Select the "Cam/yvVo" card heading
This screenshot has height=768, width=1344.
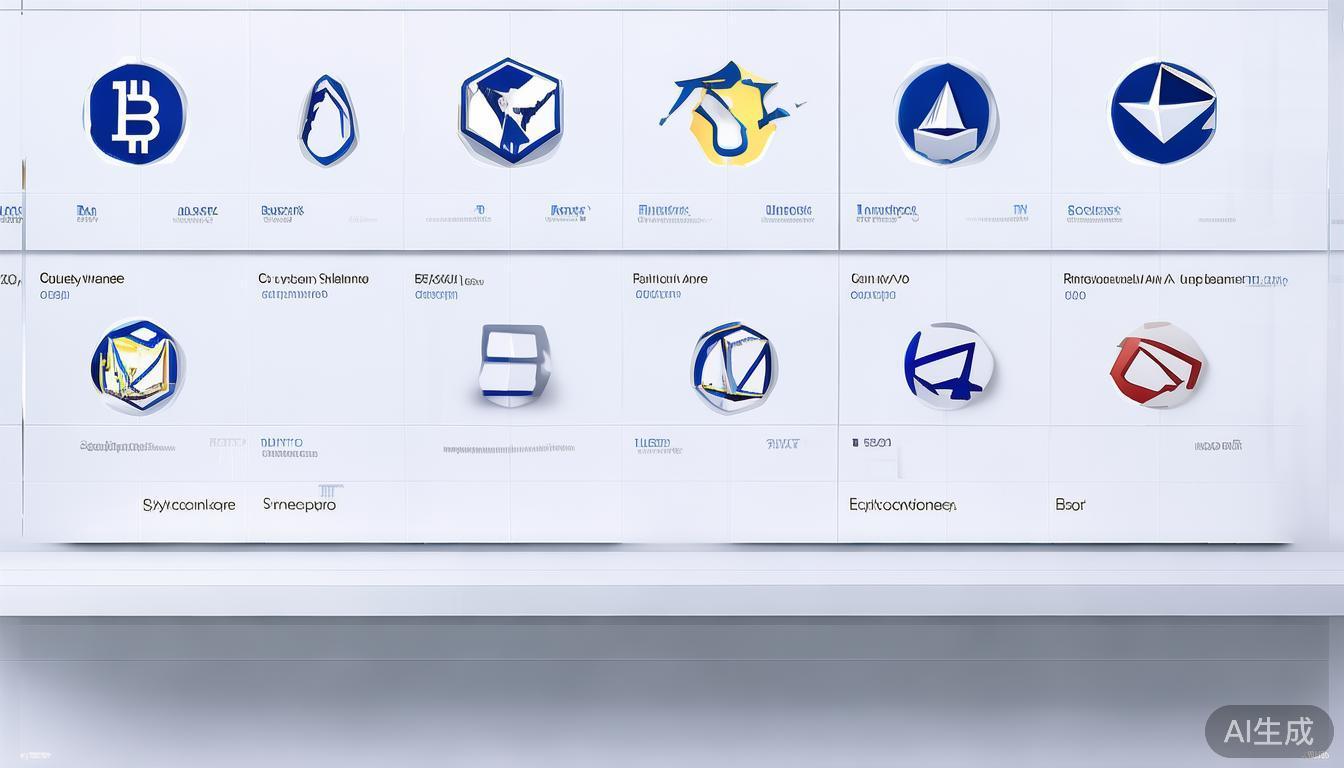coord(880,279)
